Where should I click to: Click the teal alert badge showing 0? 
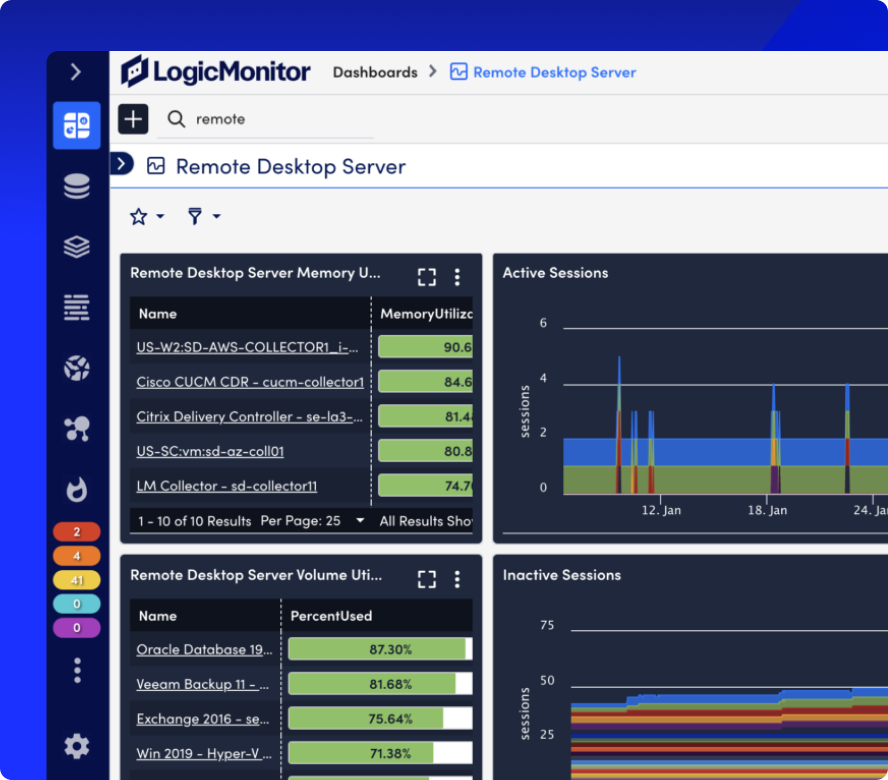tap(76, 604)
